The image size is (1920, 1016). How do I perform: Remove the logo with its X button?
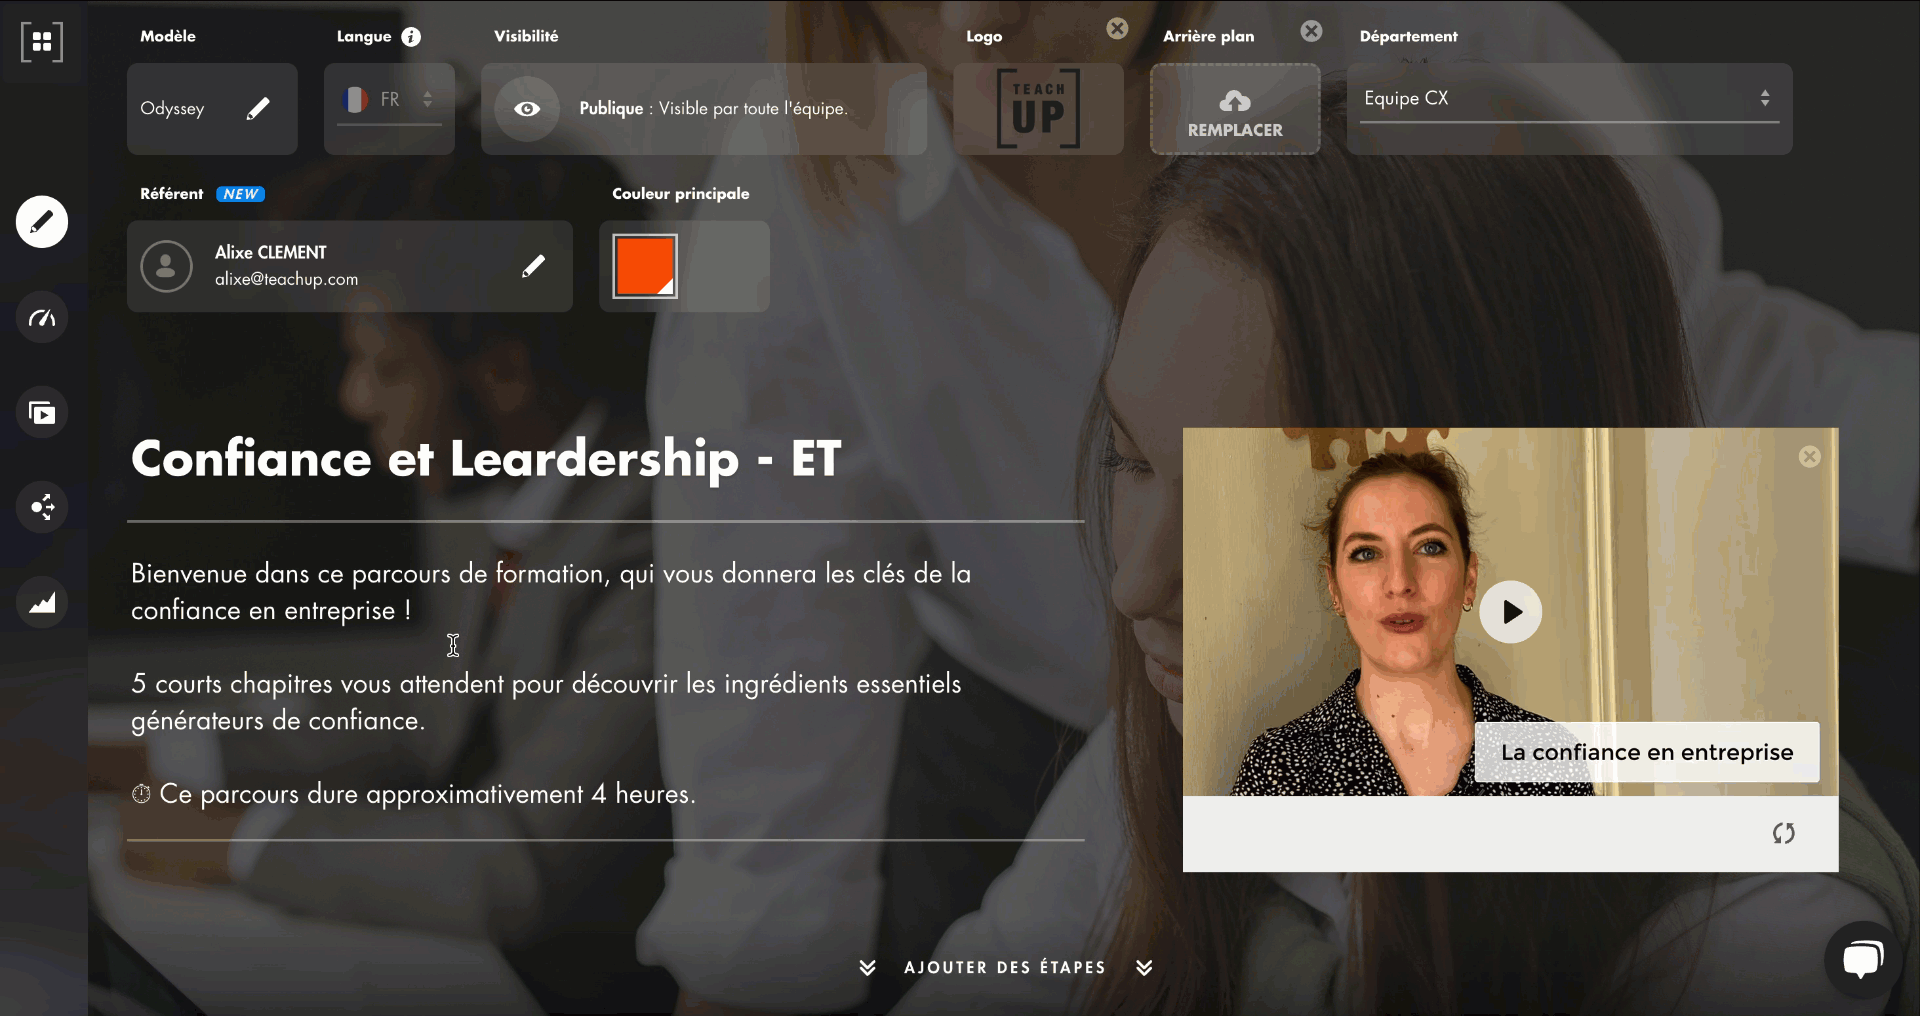(1117, 29)
